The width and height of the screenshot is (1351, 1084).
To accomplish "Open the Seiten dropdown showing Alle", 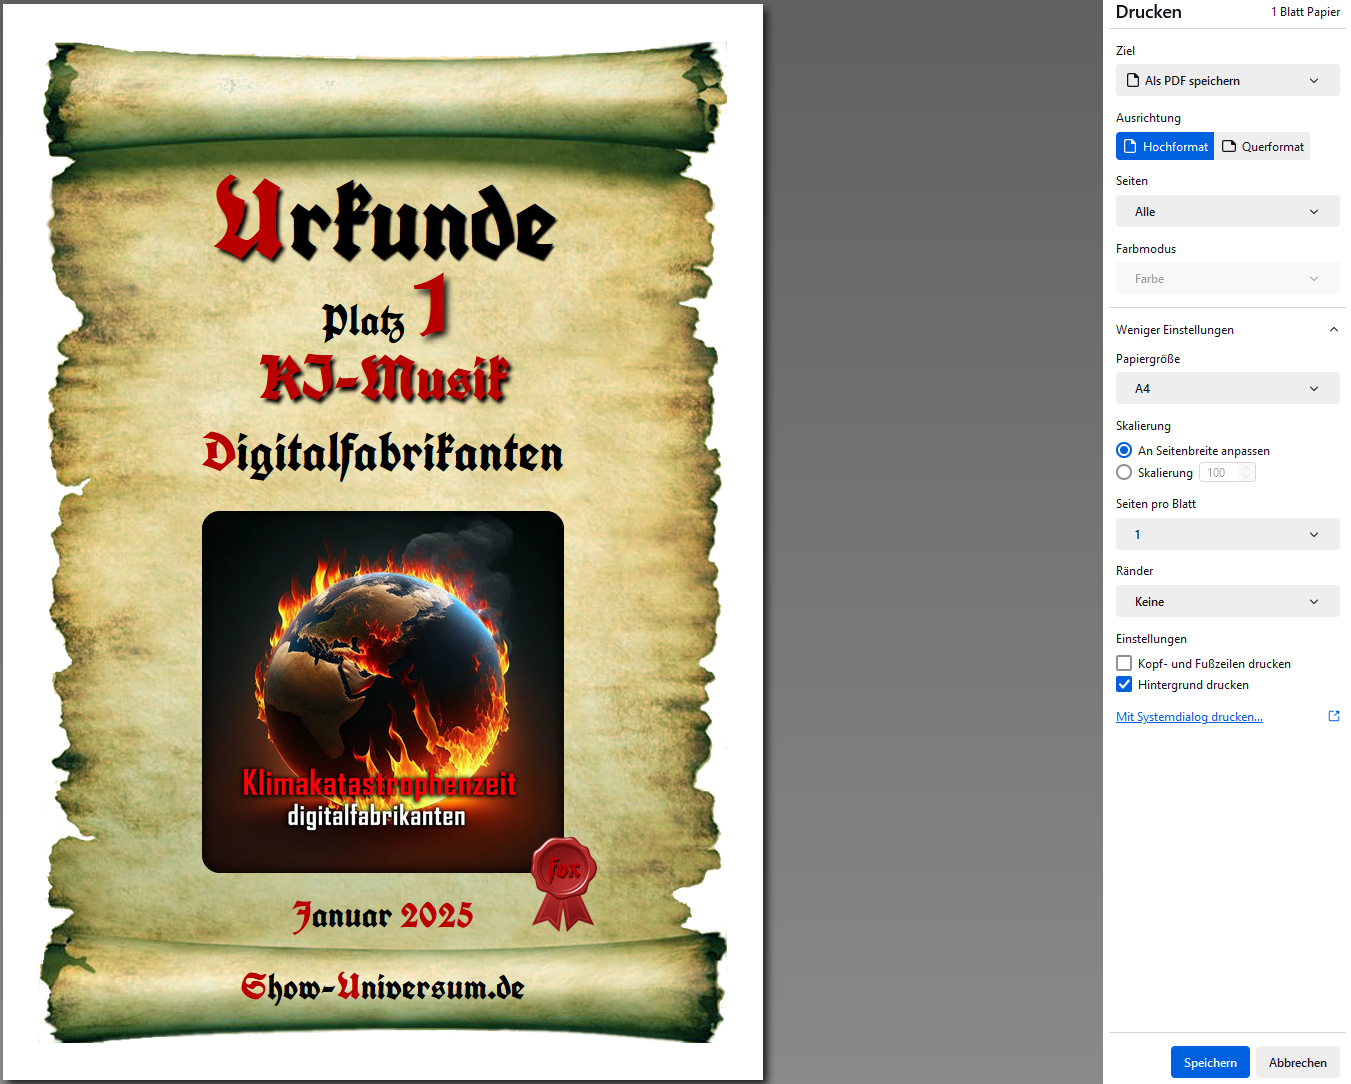I will (1227, 212).
